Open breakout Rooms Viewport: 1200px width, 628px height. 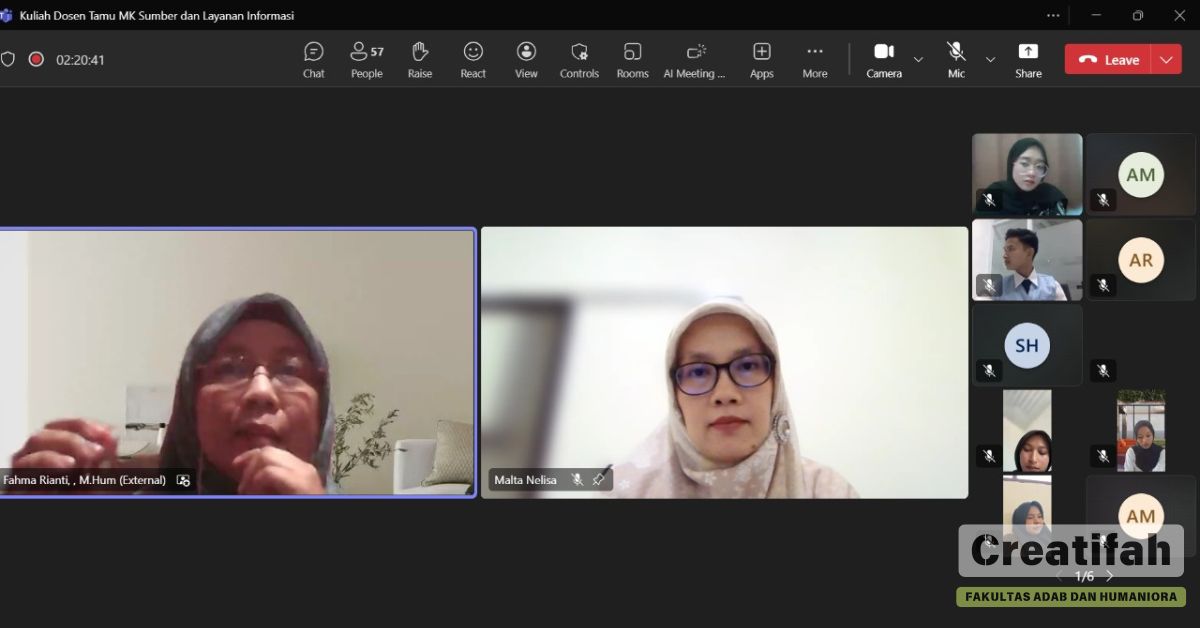point(632,59)
